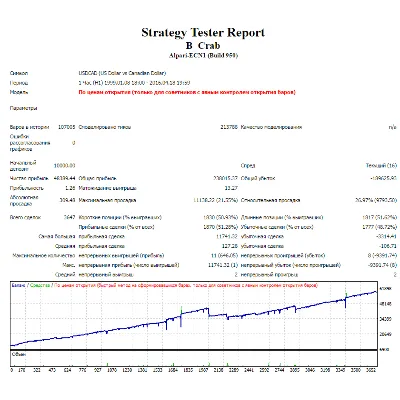The height and width of the screenshot is (400, 400).
Task: Click the "Абсолютная просадка" label
Action: pos(24,200)
